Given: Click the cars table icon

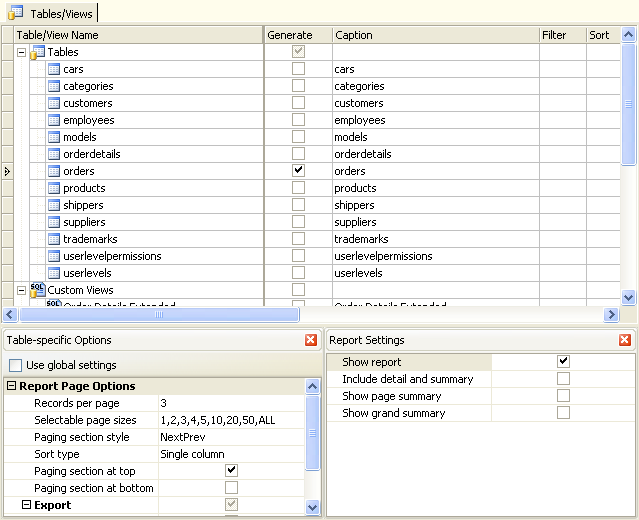Looking at the screenshot, I should click(x=54, y=69).
